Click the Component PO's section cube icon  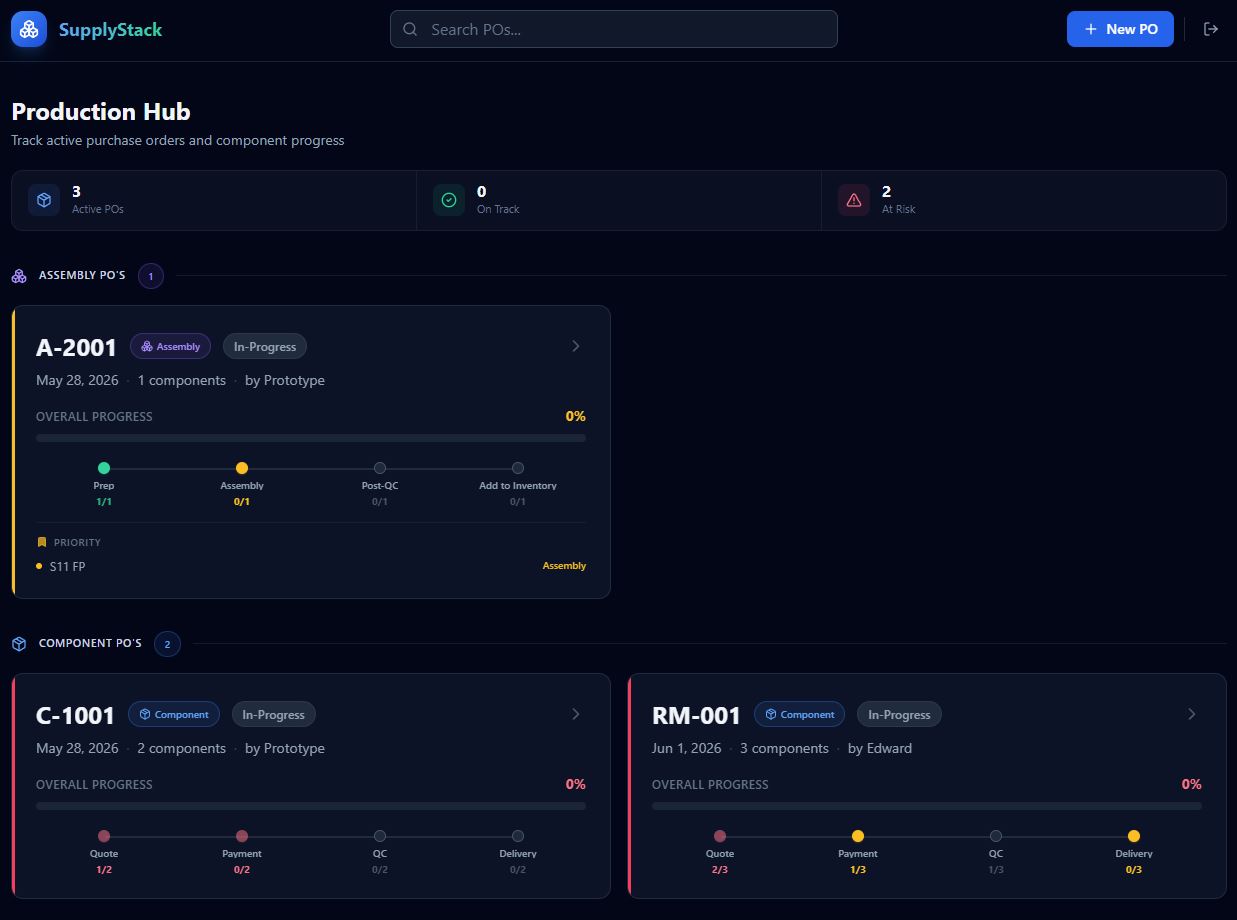19,644
